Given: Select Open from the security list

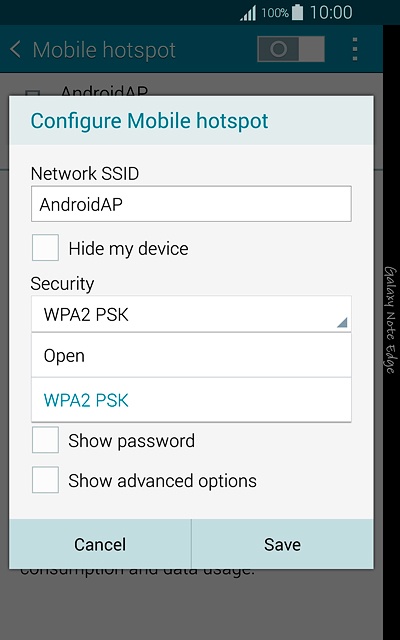Looking at the screenshot, I should click(x=191, y=355).
